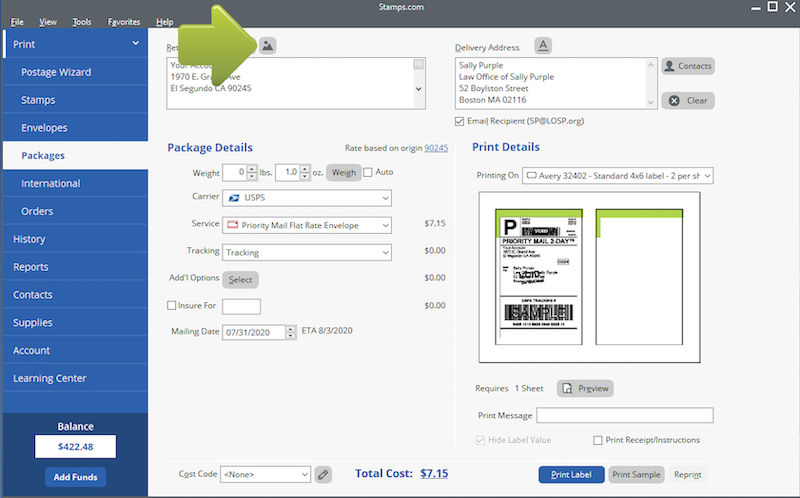Click the return address image icon button

coord(268,46)
